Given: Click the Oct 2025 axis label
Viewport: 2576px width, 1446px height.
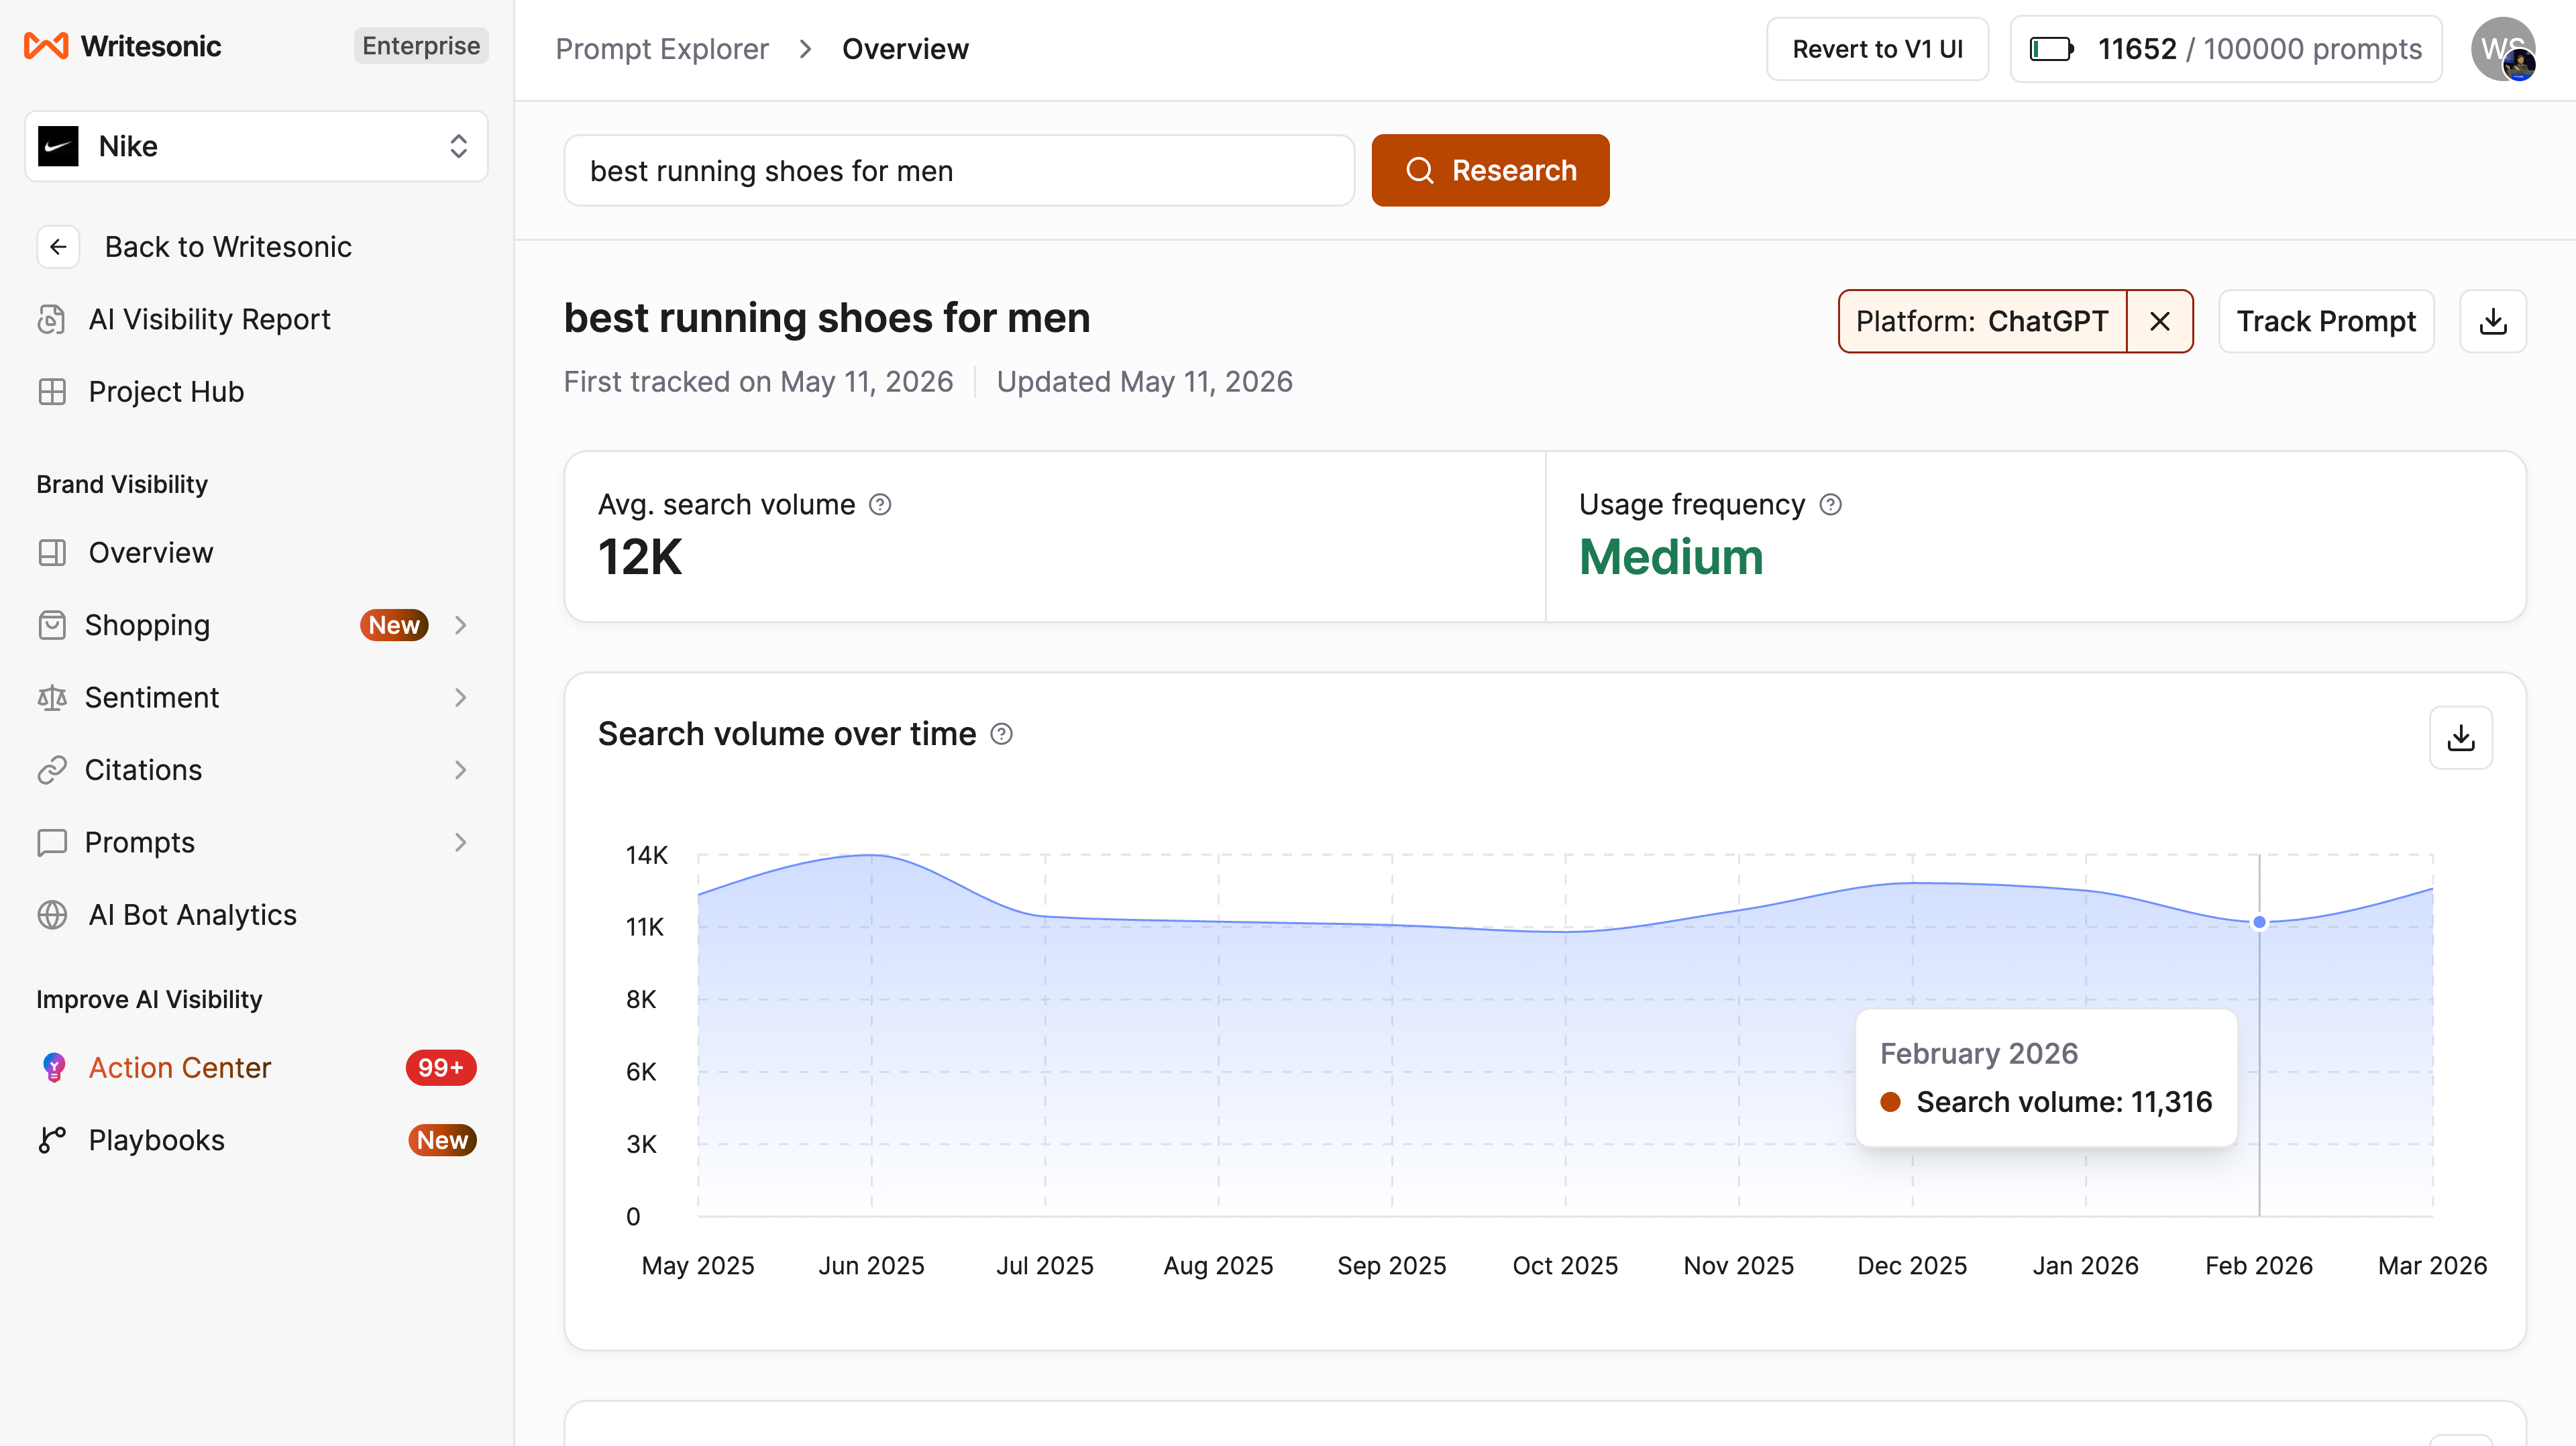Looking at the screenshot, I should [1565, 1266].
